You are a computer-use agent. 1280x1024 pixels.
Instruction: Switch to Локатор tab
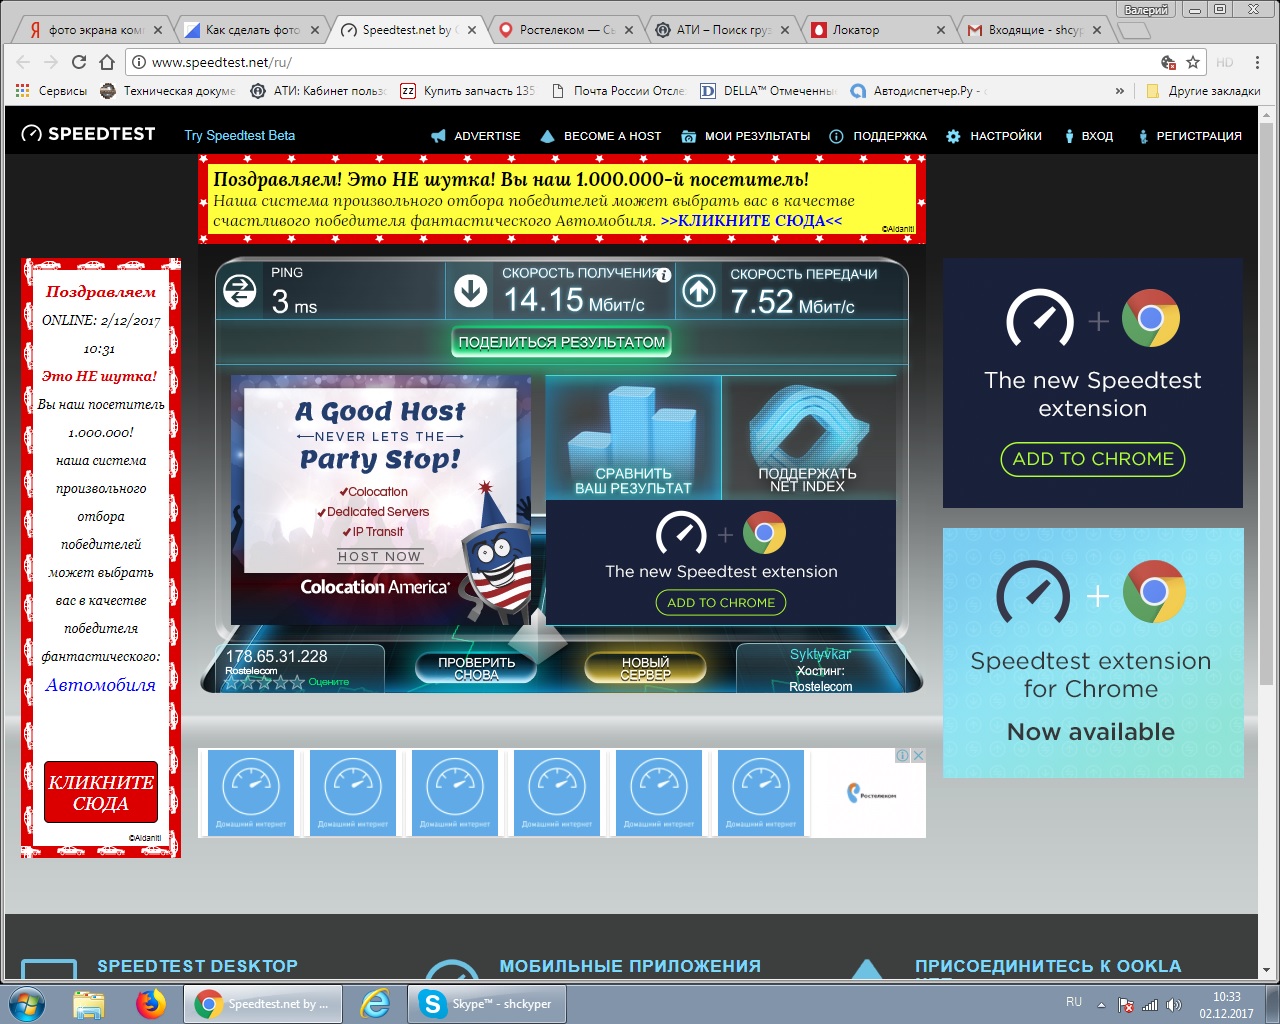point(879,30)
